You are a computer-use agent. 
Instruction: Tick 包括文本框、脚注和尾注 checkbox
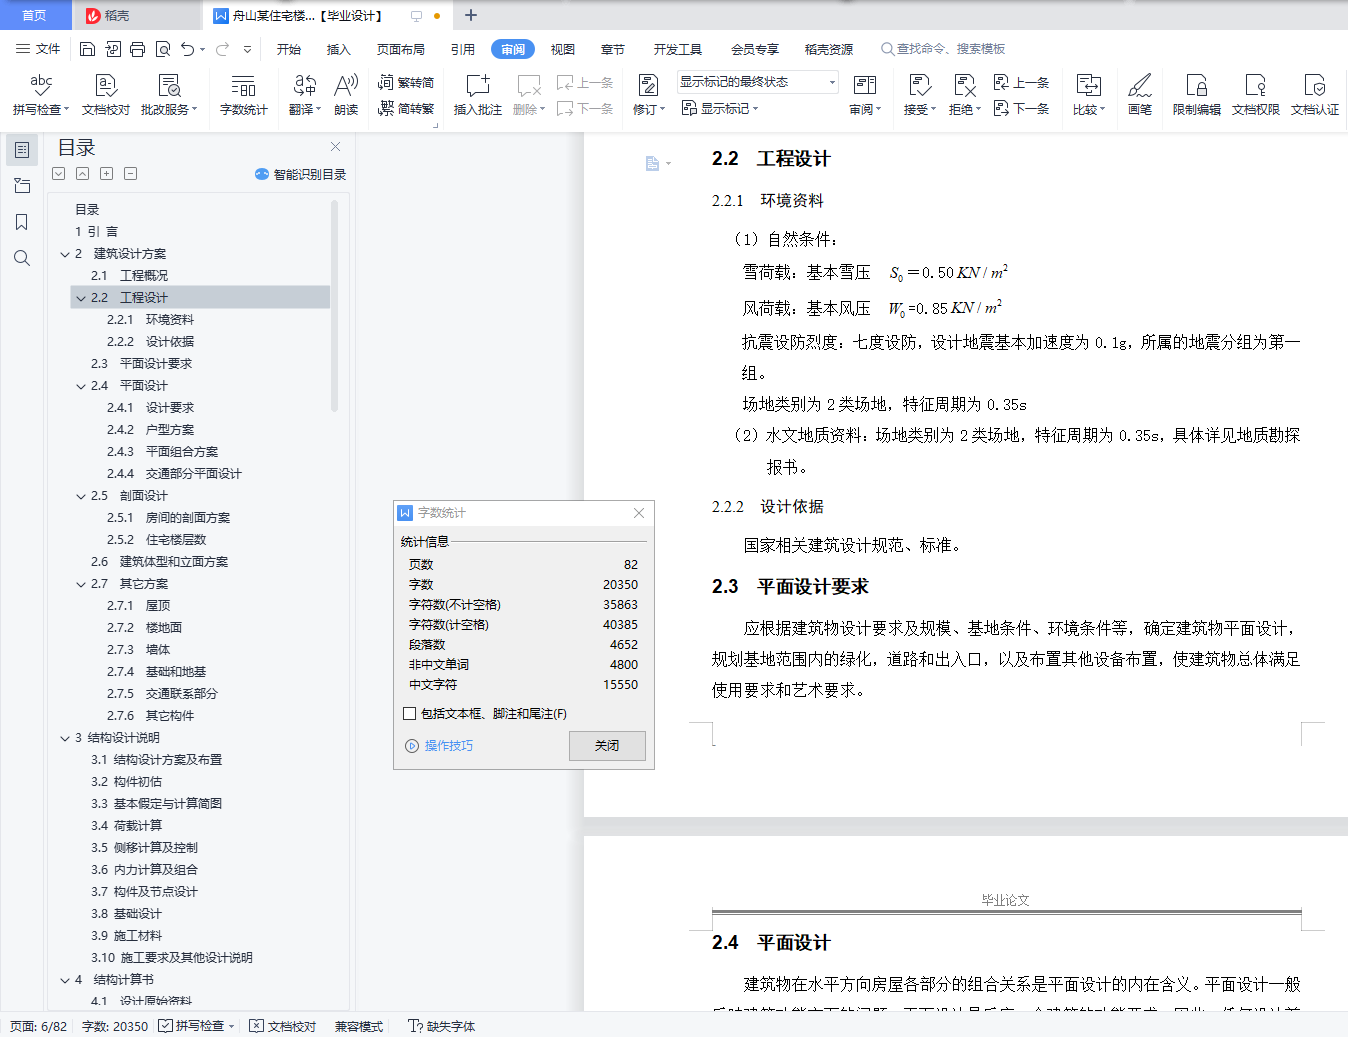coord(409,714)
